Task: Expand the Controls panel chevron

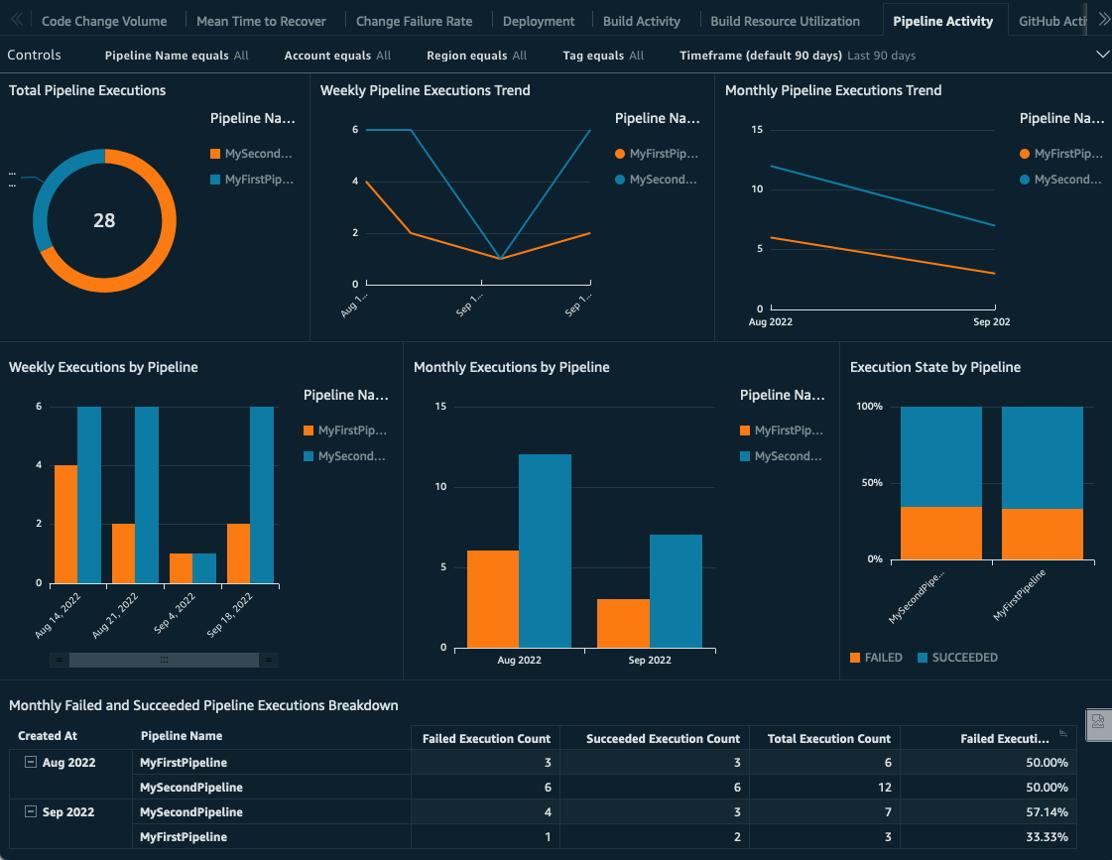Action: pyautogui.click(x=1103, y=55)
